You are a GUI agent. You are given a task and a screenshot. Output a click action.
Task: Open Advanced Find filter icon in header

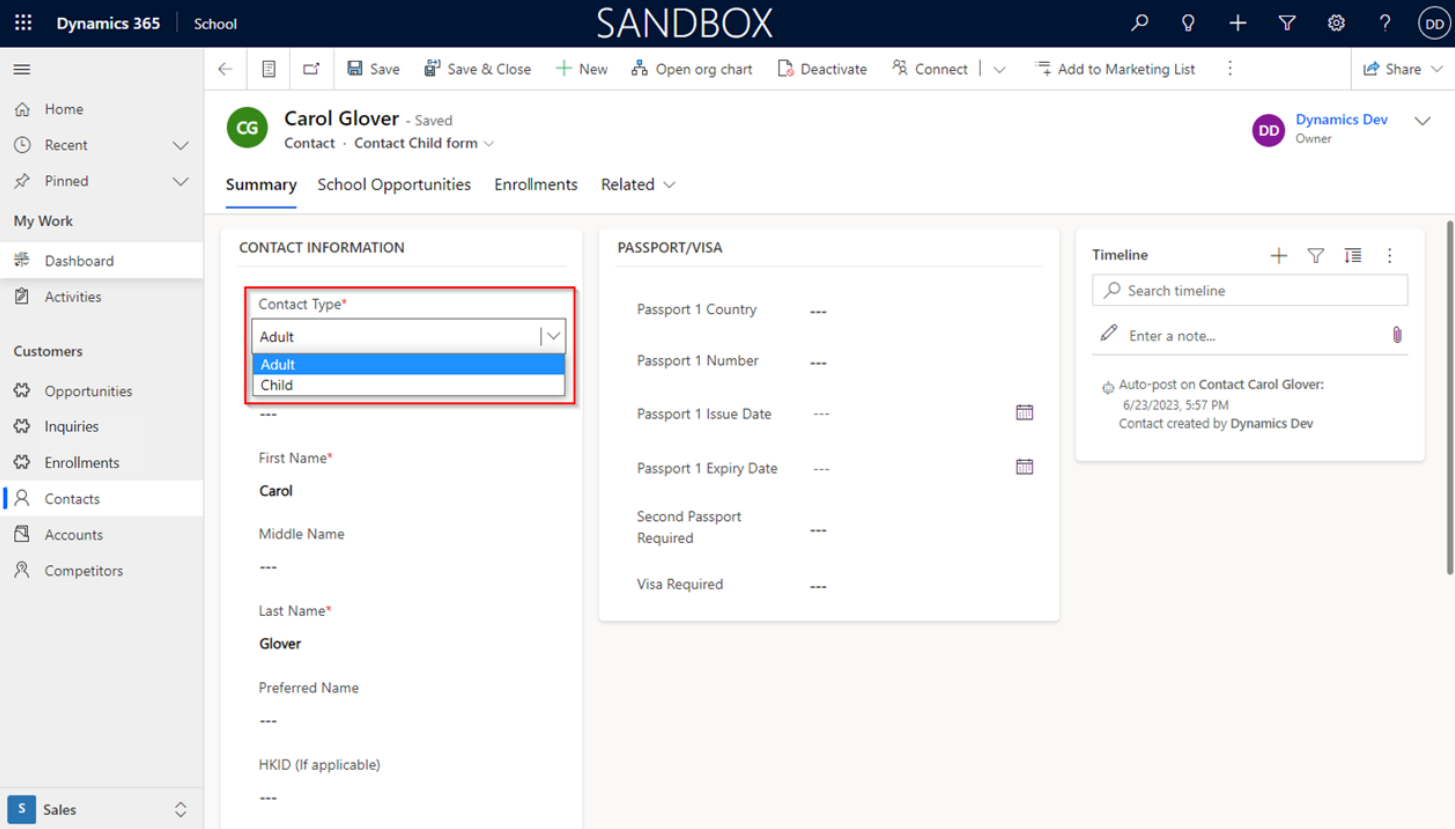[1287, 23]
